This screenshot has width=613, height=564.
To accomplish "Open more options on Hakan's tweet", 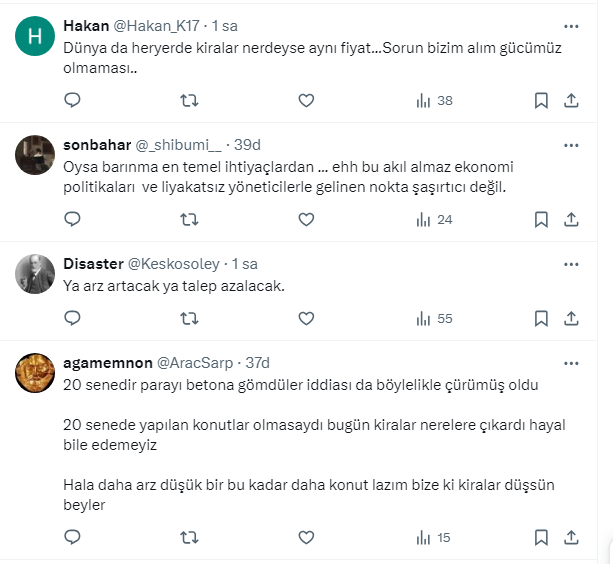I will [x=571, y=25].
